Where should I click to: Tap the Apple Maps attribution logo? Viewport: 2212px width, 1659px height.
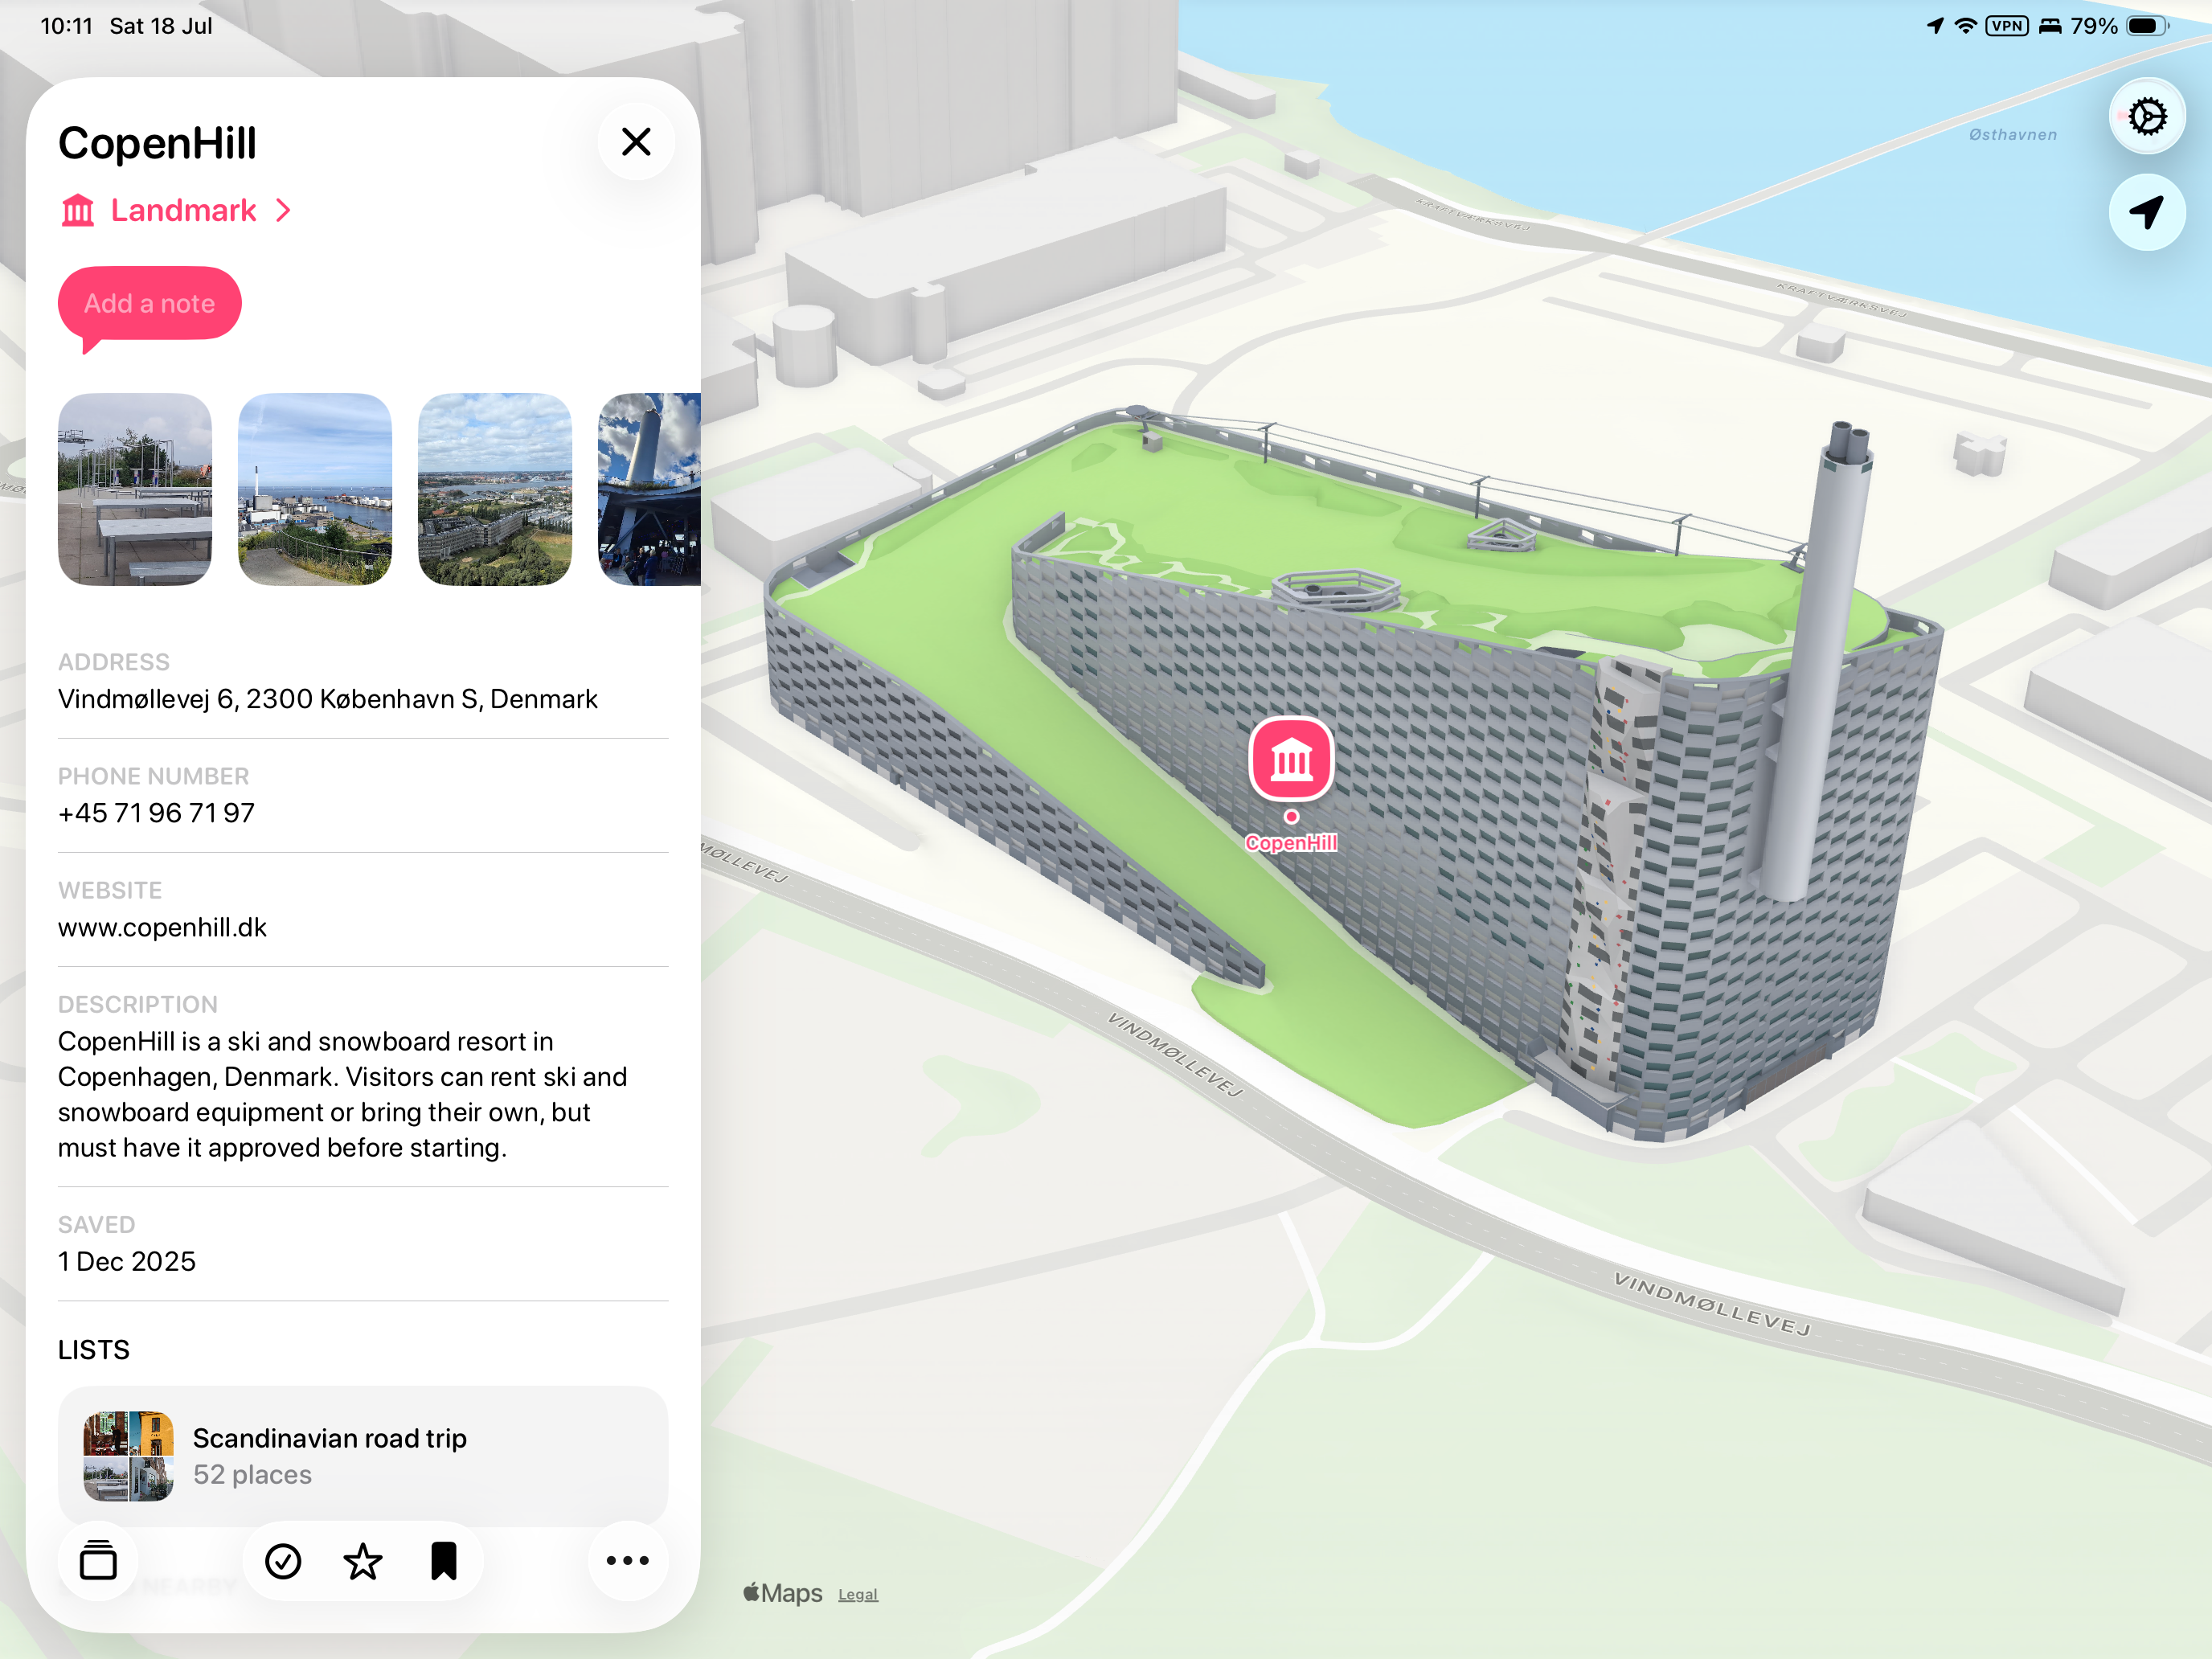click(x=783, y=1592)
